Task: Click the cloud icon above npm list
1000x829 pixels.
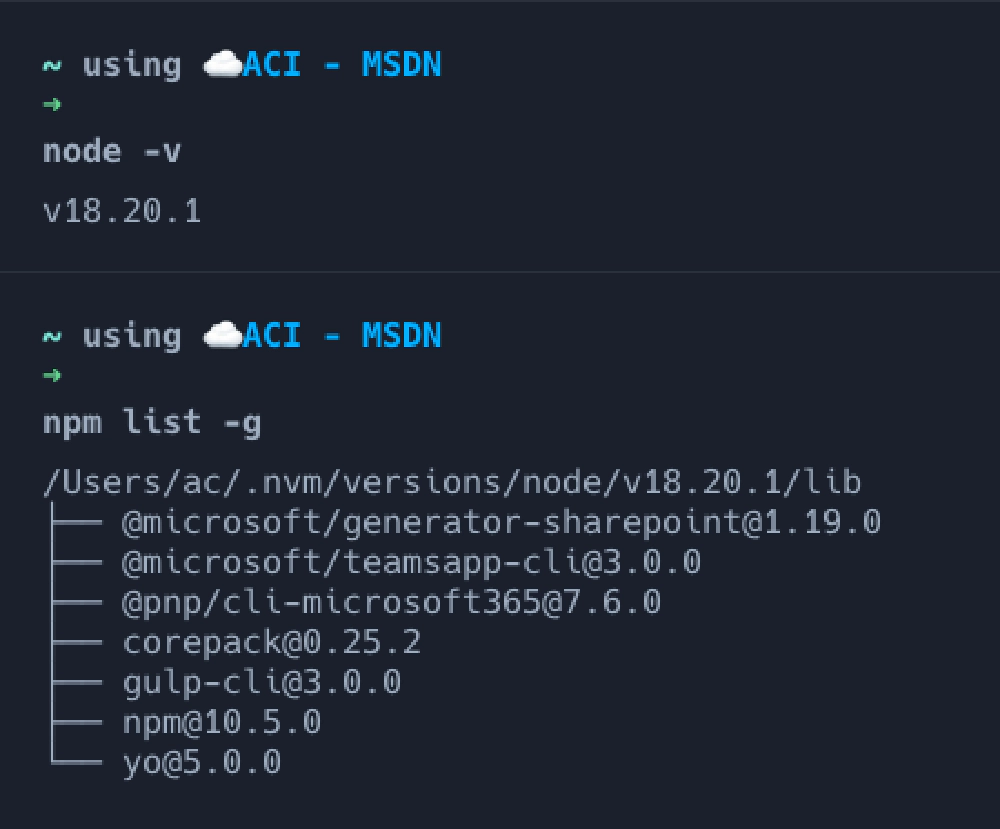Action: tap(222, 336)
